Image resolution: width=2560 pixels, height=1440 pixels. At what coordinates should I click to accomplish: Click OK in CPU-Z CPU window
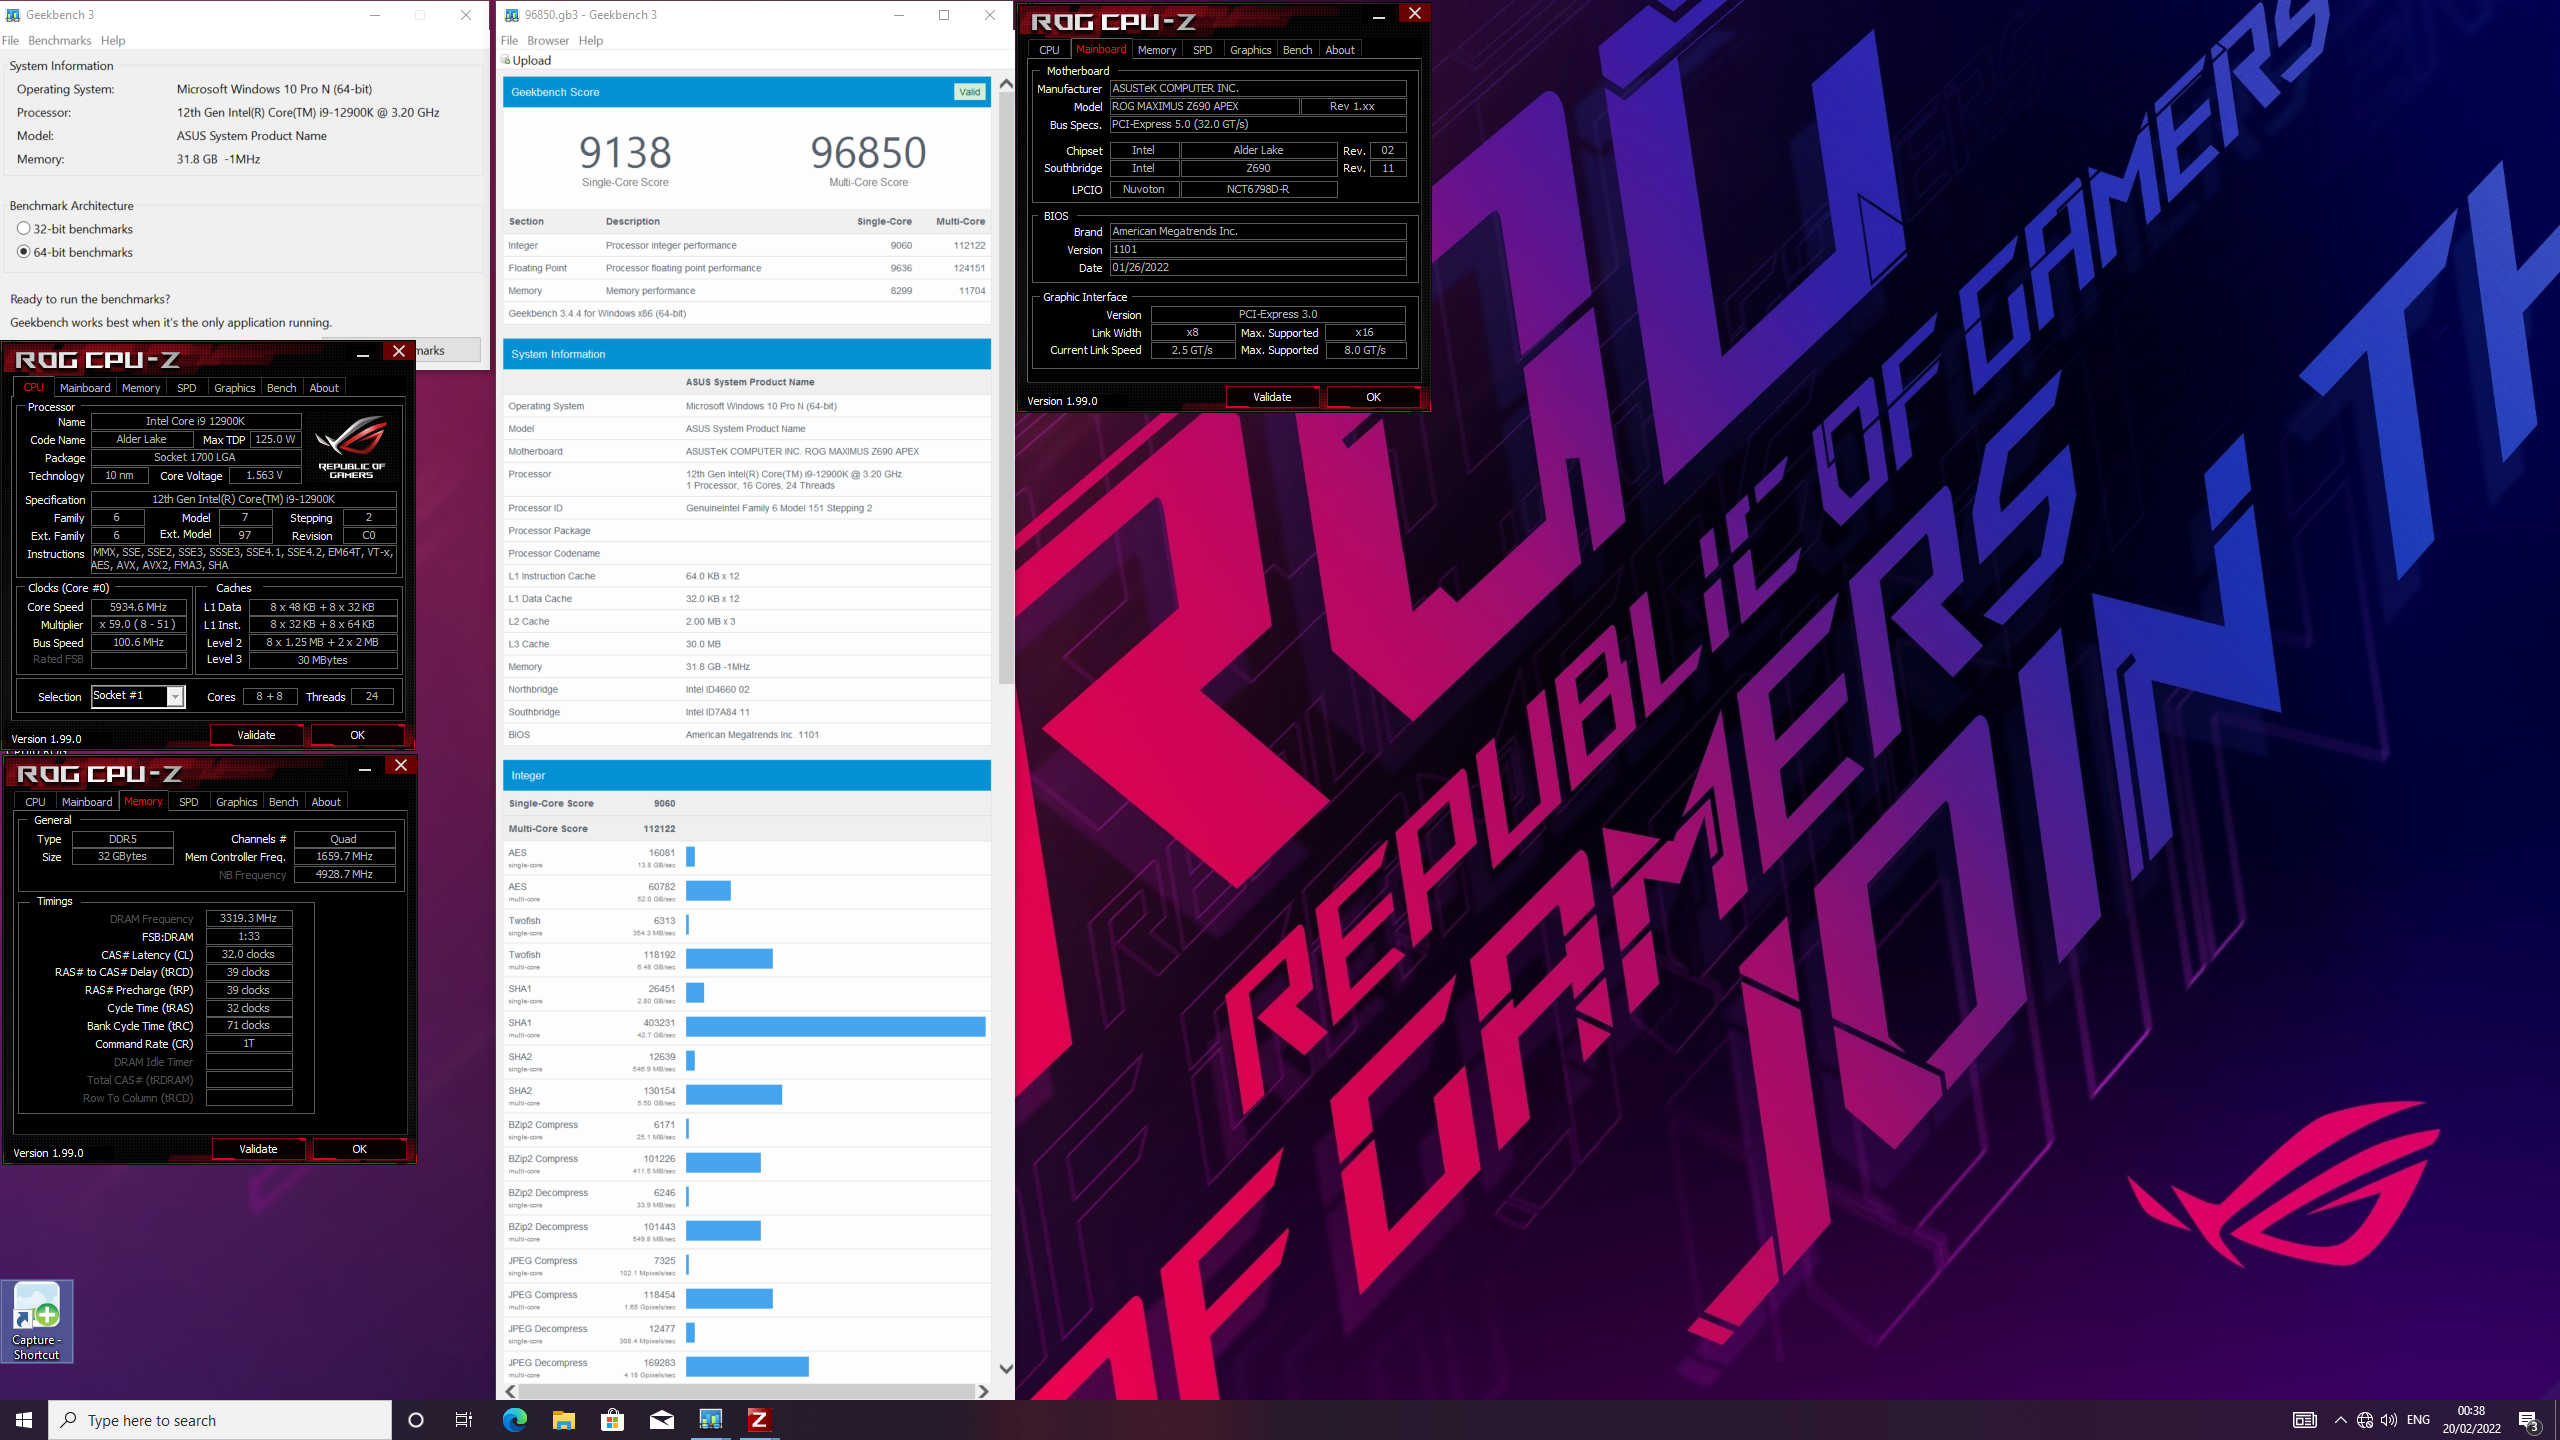[x=357, y=735]
